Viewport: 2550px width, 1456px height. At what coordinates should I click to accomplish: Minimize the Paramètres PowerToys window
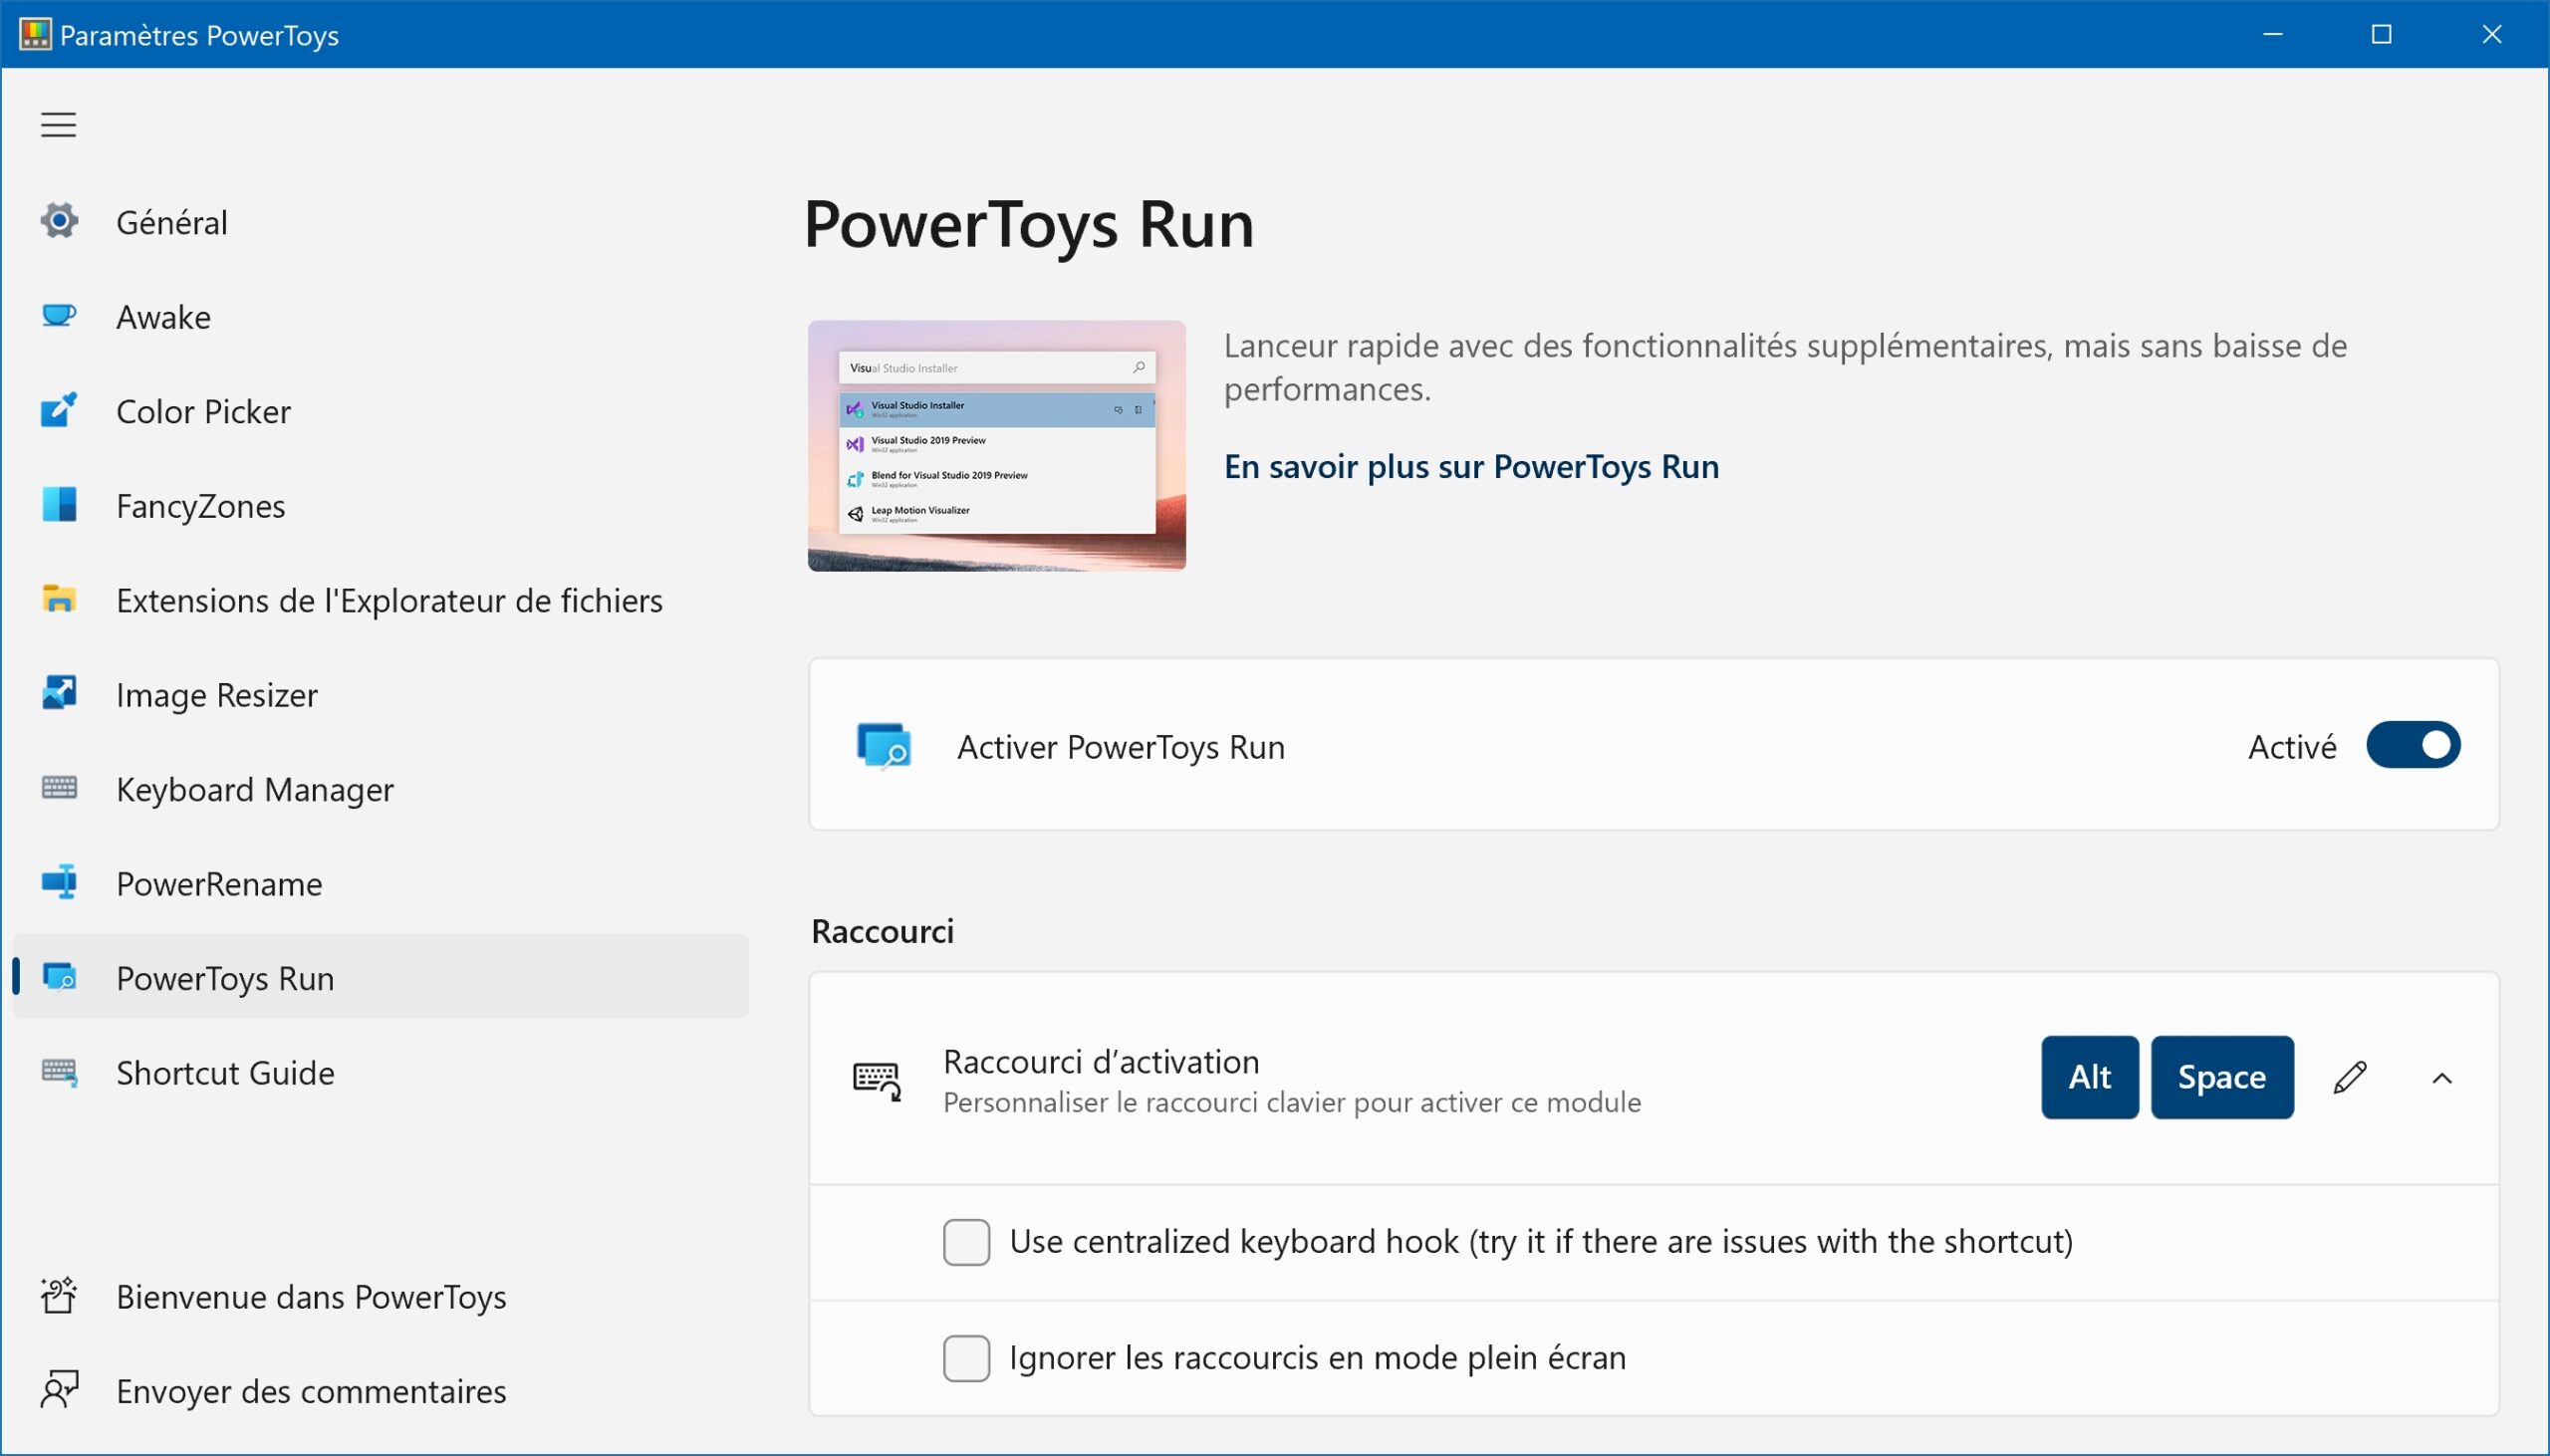2272,34
